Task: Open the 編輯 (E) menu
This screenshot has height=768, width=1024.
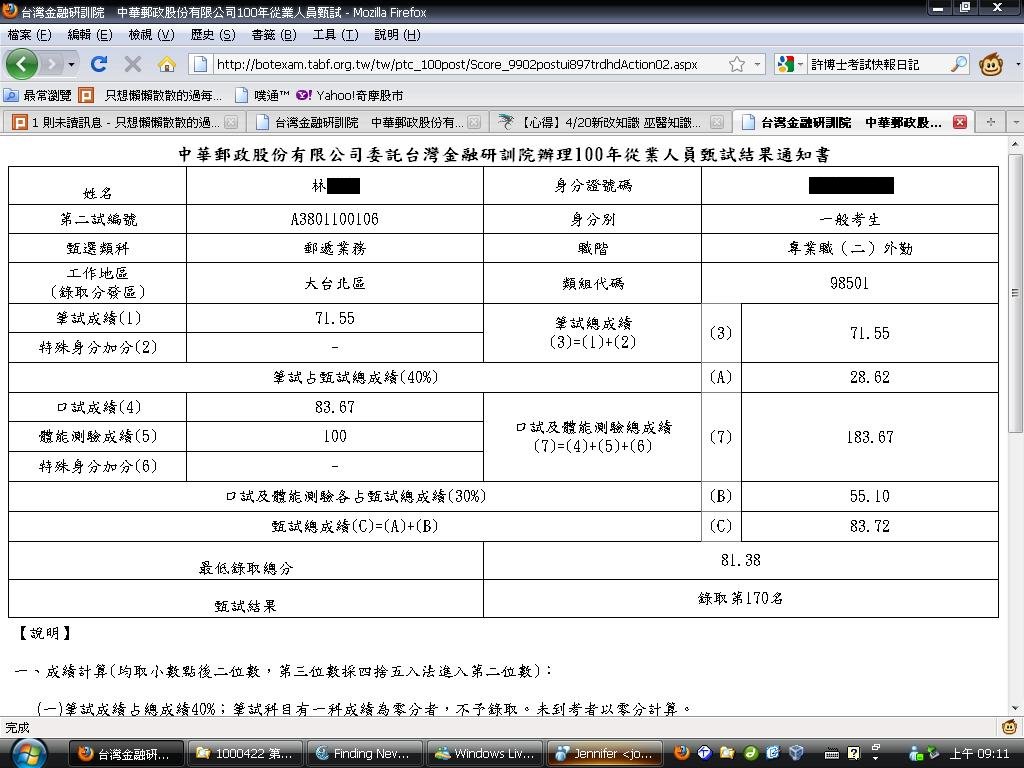Action: click(90, 35)
